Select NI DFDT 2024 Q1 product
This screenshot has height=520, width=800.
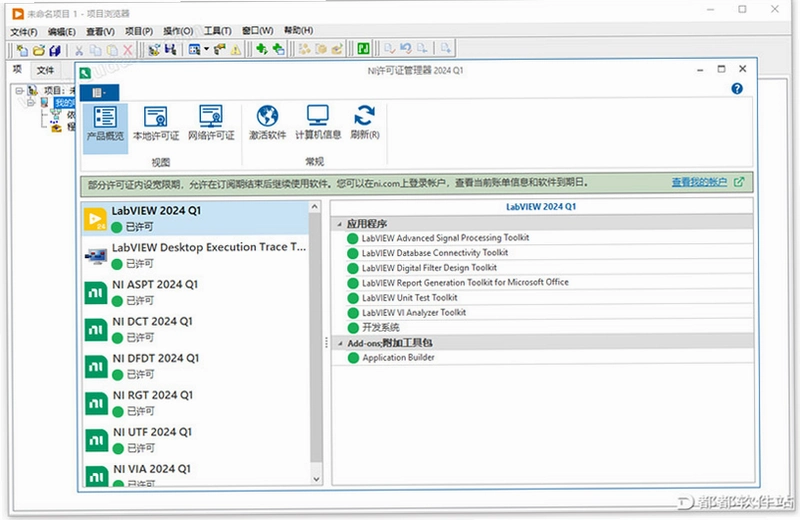click(x=195, y=366)
